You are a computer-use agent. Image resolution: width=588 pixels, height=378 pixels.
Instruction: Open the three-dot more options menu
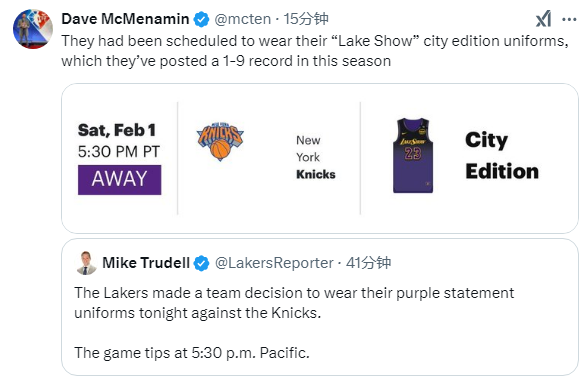click(x=569, y=20)
